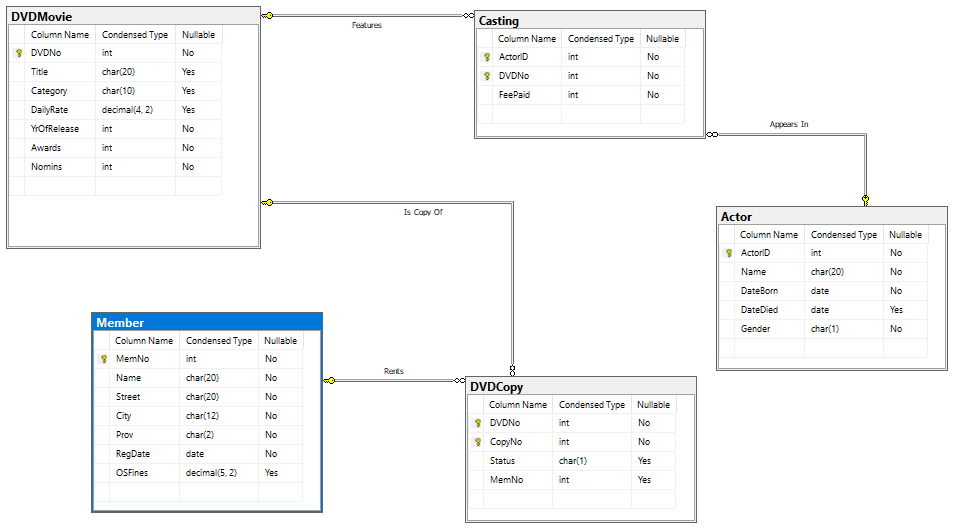Click the key endpoint of Is Copy Of relationship at DVDMovie
This screenshot has height=528, width=961.
pos(267,203)
